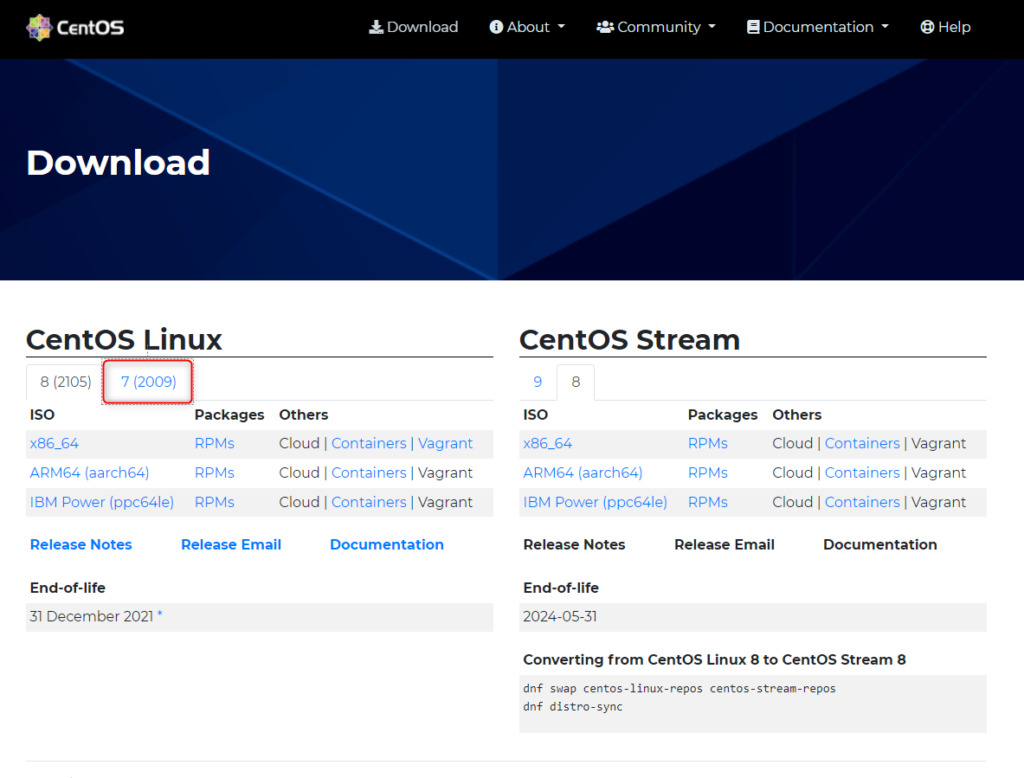Open Containers link in CentOS Stream IBM Power row
The image size is (1024, 778).
[x=862, y=502]
